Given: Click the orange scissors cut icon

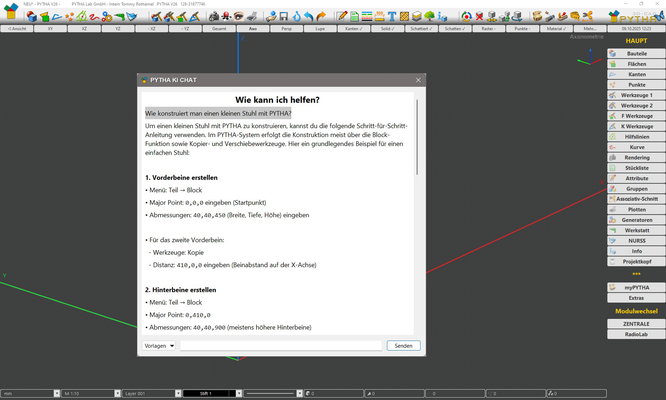Looking at the screenshot, I should pos(588,17).
